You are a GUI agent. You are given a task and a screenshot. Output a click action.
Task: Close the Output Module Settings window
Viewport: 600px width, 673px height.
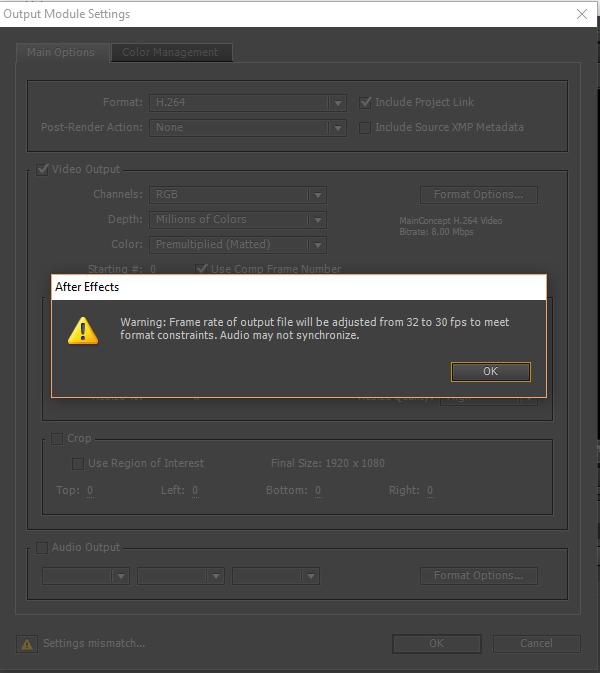(582, 14)
